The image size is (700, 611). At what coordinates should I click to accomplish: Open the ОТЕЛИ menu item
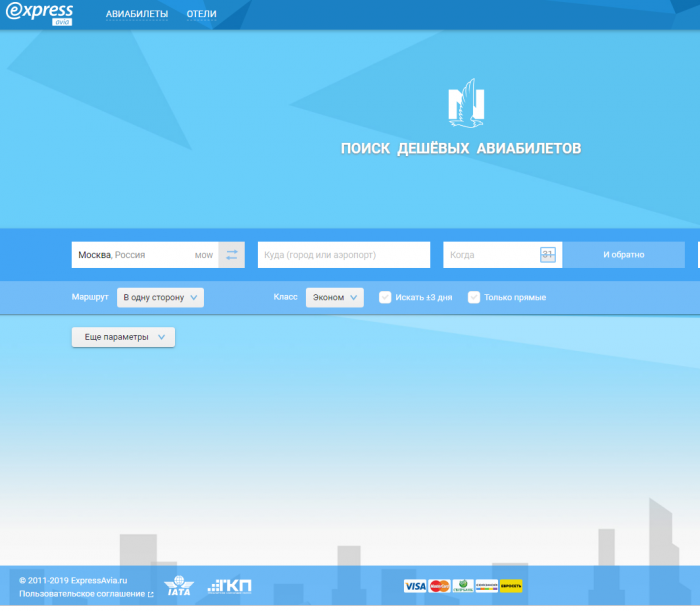pos(201,14)
